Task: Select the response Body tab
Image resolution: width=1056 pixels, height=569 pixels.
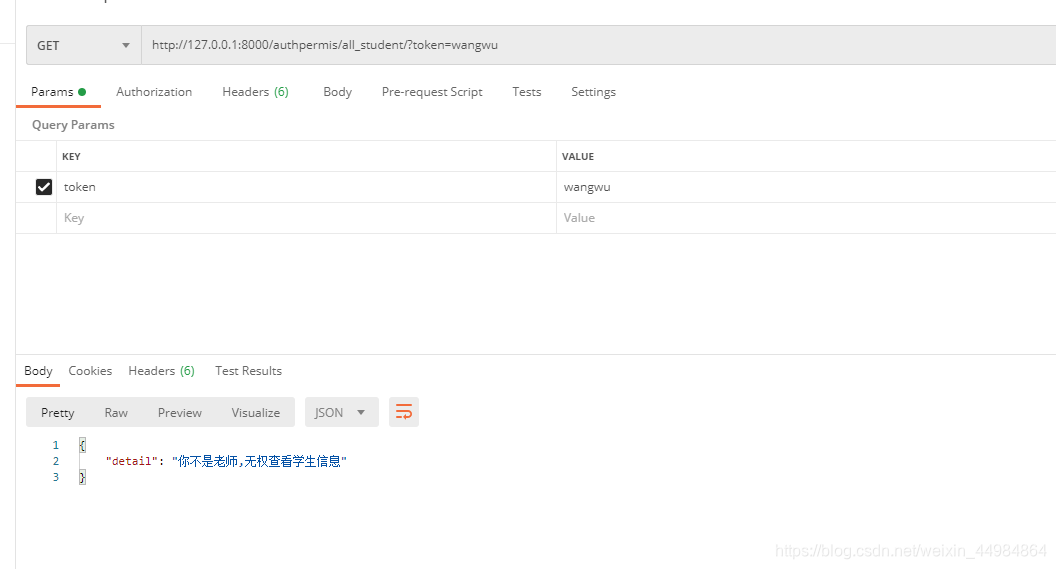Action: click(x=38, y=371)
